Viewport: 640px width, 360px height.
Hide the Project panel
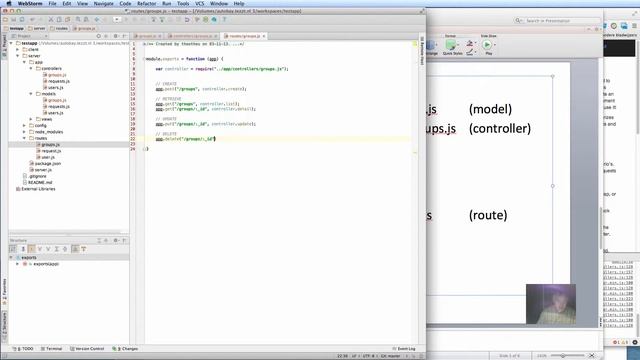coord(124,36)
